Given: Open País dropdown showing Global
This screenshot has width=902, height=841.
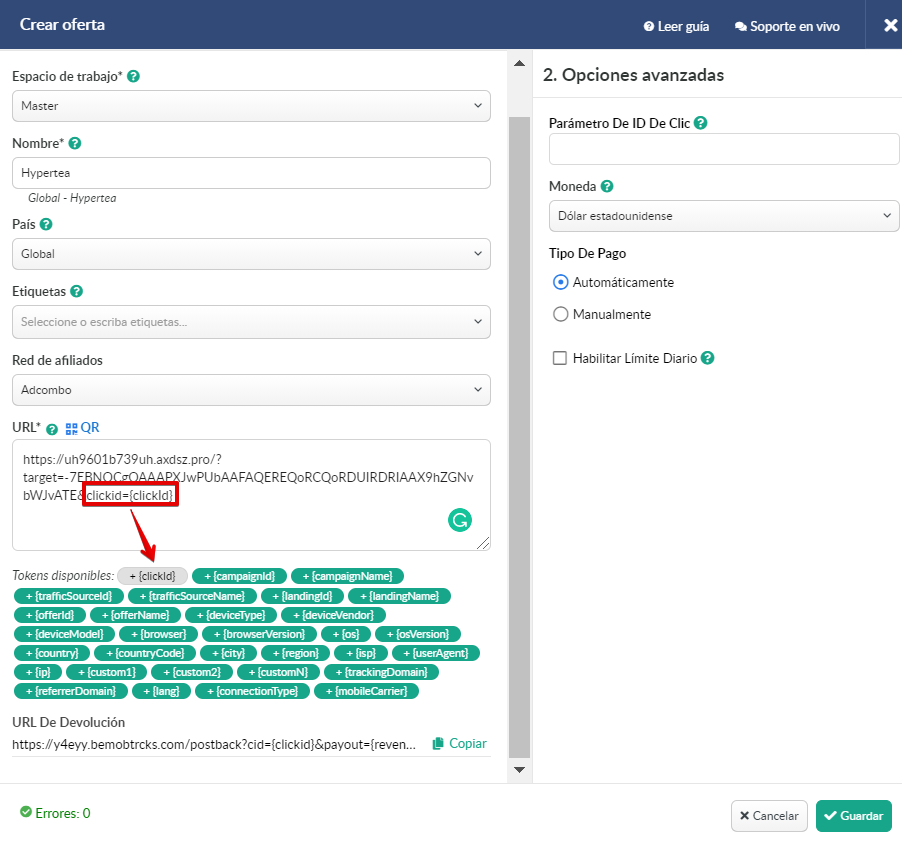Looking at the screenshot, I should pyautogui.click(x=251, y=254).
